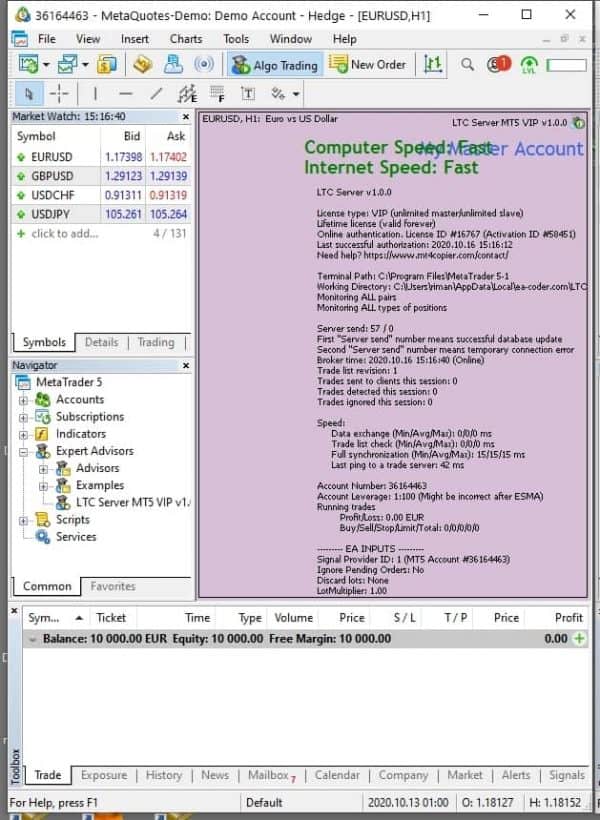The height and width of the screenshot is (820, 600).
Task: Open the Tools menu
Action: 236,39
